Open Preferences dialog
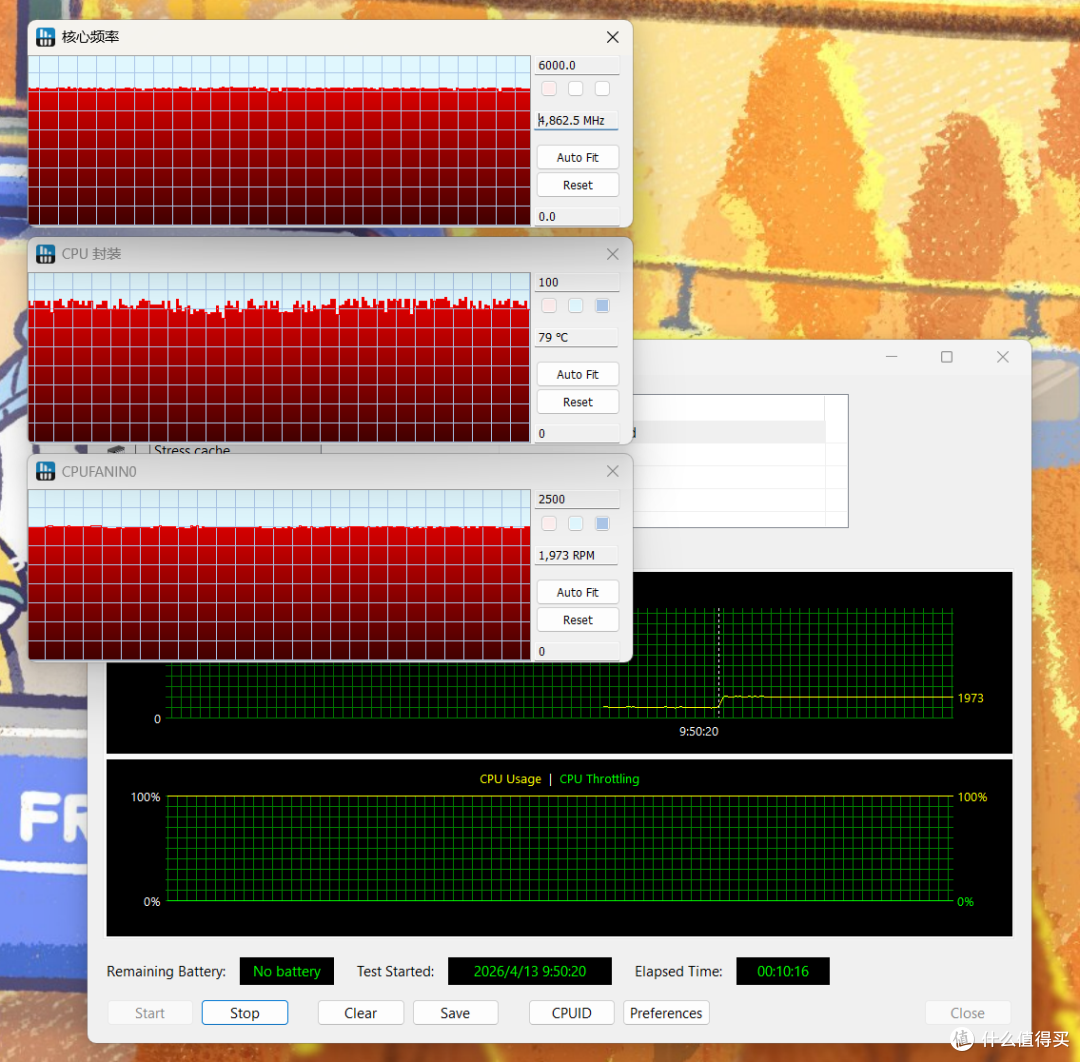Screen dimensions: 1080x1062 pyautogui.click(x=666, y=1013)
